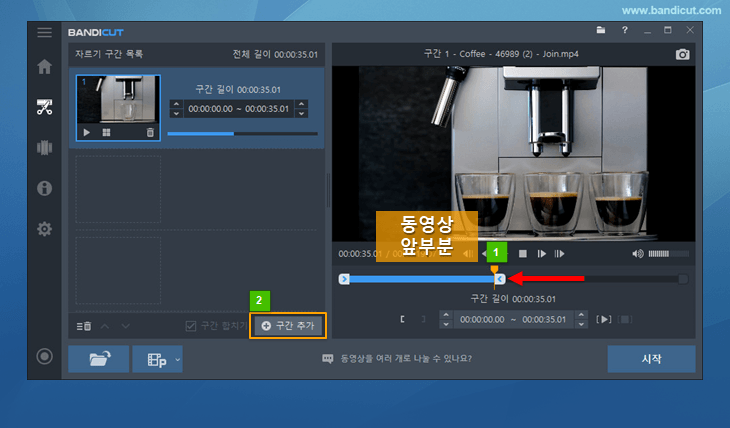
Task: Delete segment 1 with the trash icon
Action: [150, 133]
